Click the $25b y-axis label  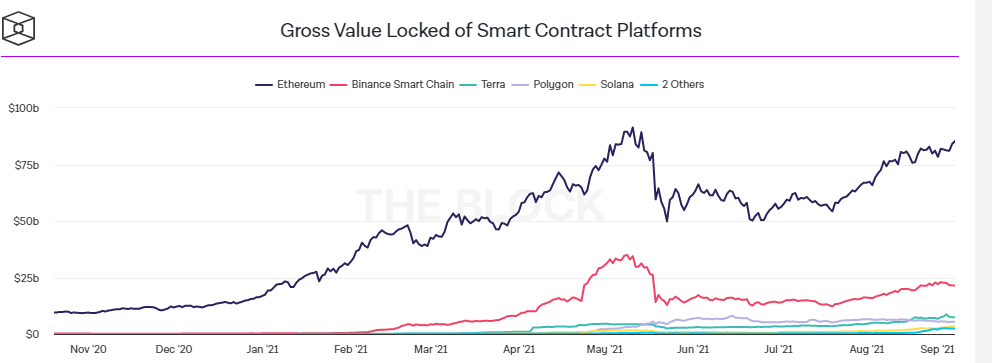tap(26, 278)
